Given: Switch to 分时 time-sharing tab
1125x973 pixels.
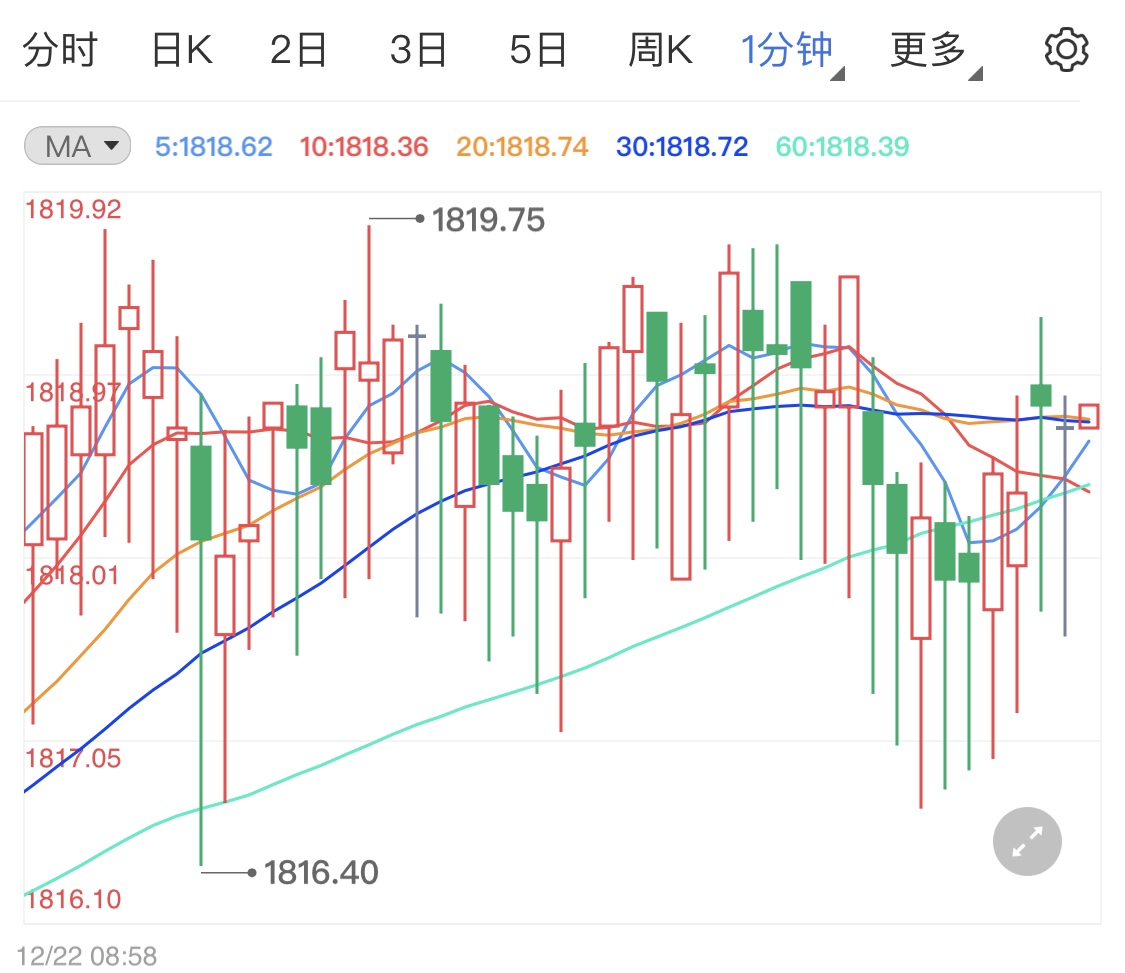Looking at the screenshot, I should click(x=60, y=50).
